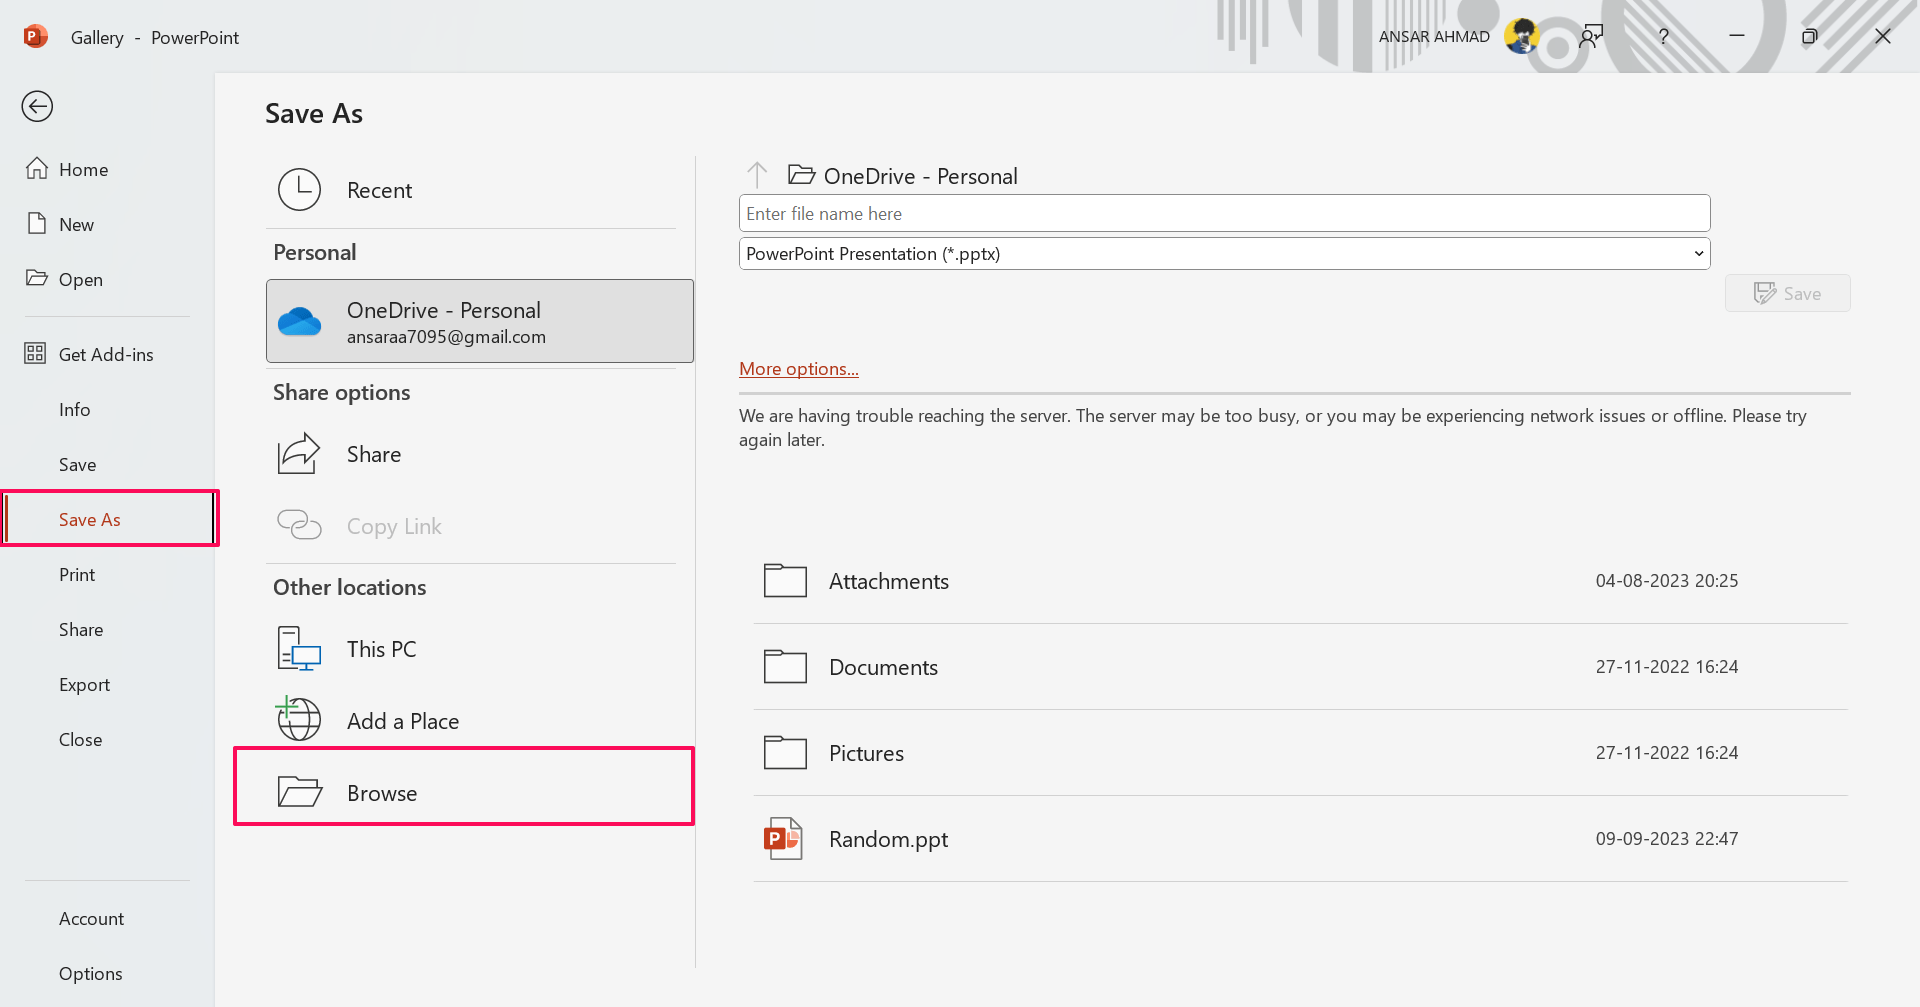Click the OneDrive cloud icon
This screenshot has width=1920, height=1007.
[299, 321]
